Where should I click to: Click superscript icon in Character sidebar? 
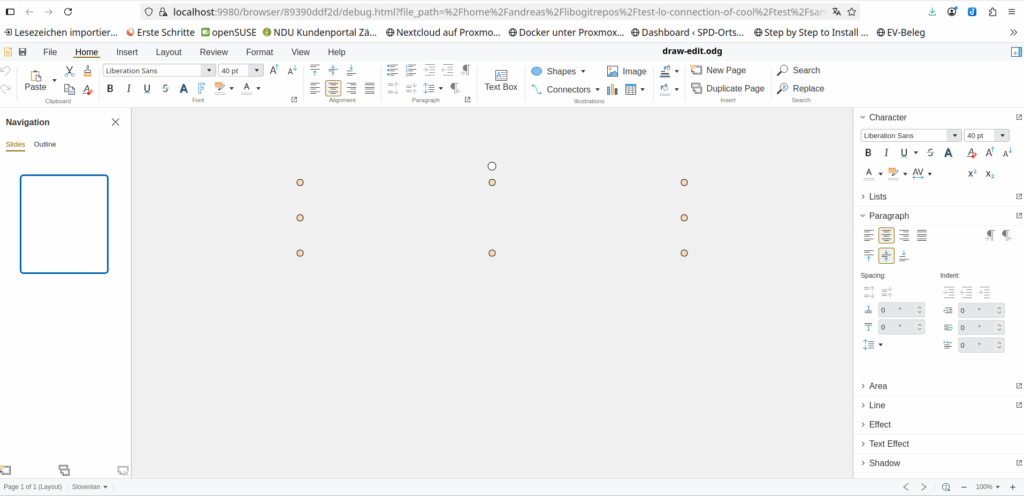tap(972, 174)
